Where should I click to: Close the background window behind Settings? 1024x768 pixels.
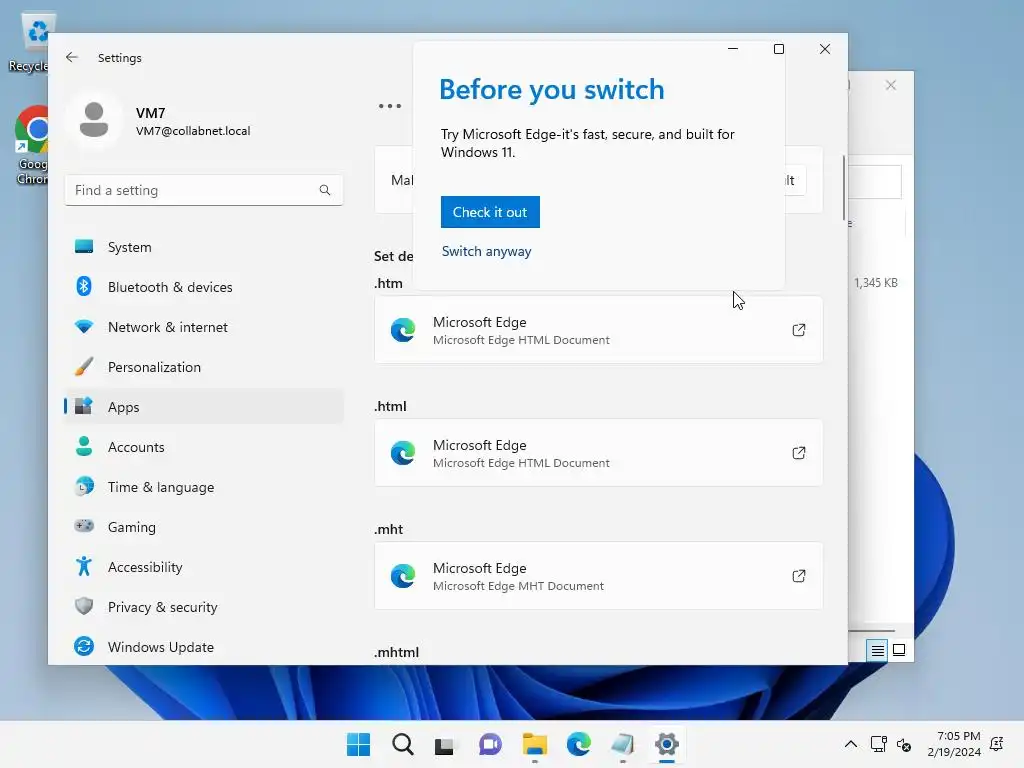(x=891, y=86)
